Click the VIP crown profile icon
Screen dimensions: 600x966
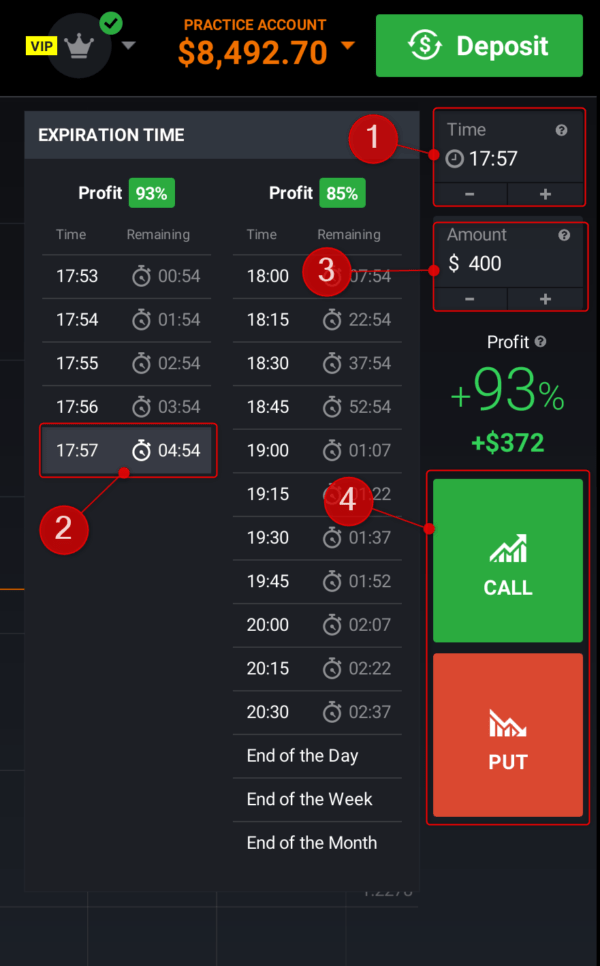tap(79, 46)
